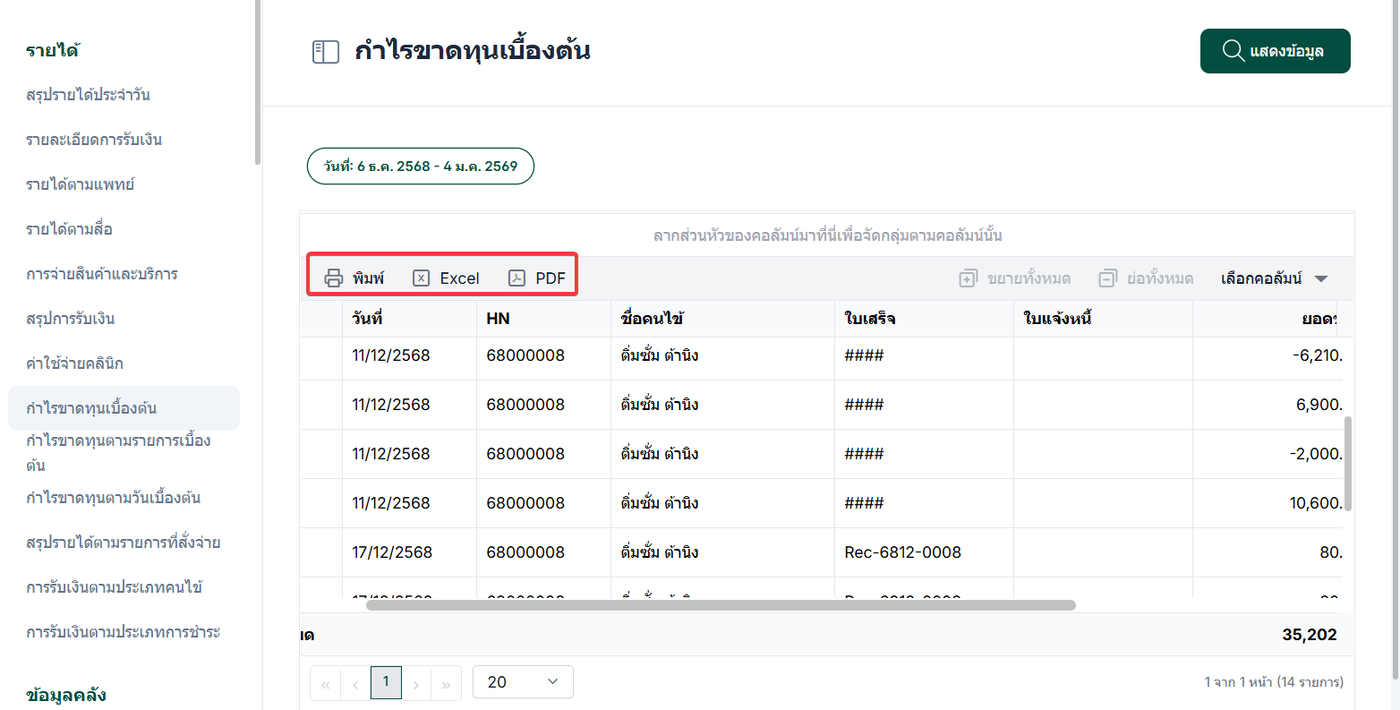
Task: Export the table via Excel icon
Action: point(422,278)
